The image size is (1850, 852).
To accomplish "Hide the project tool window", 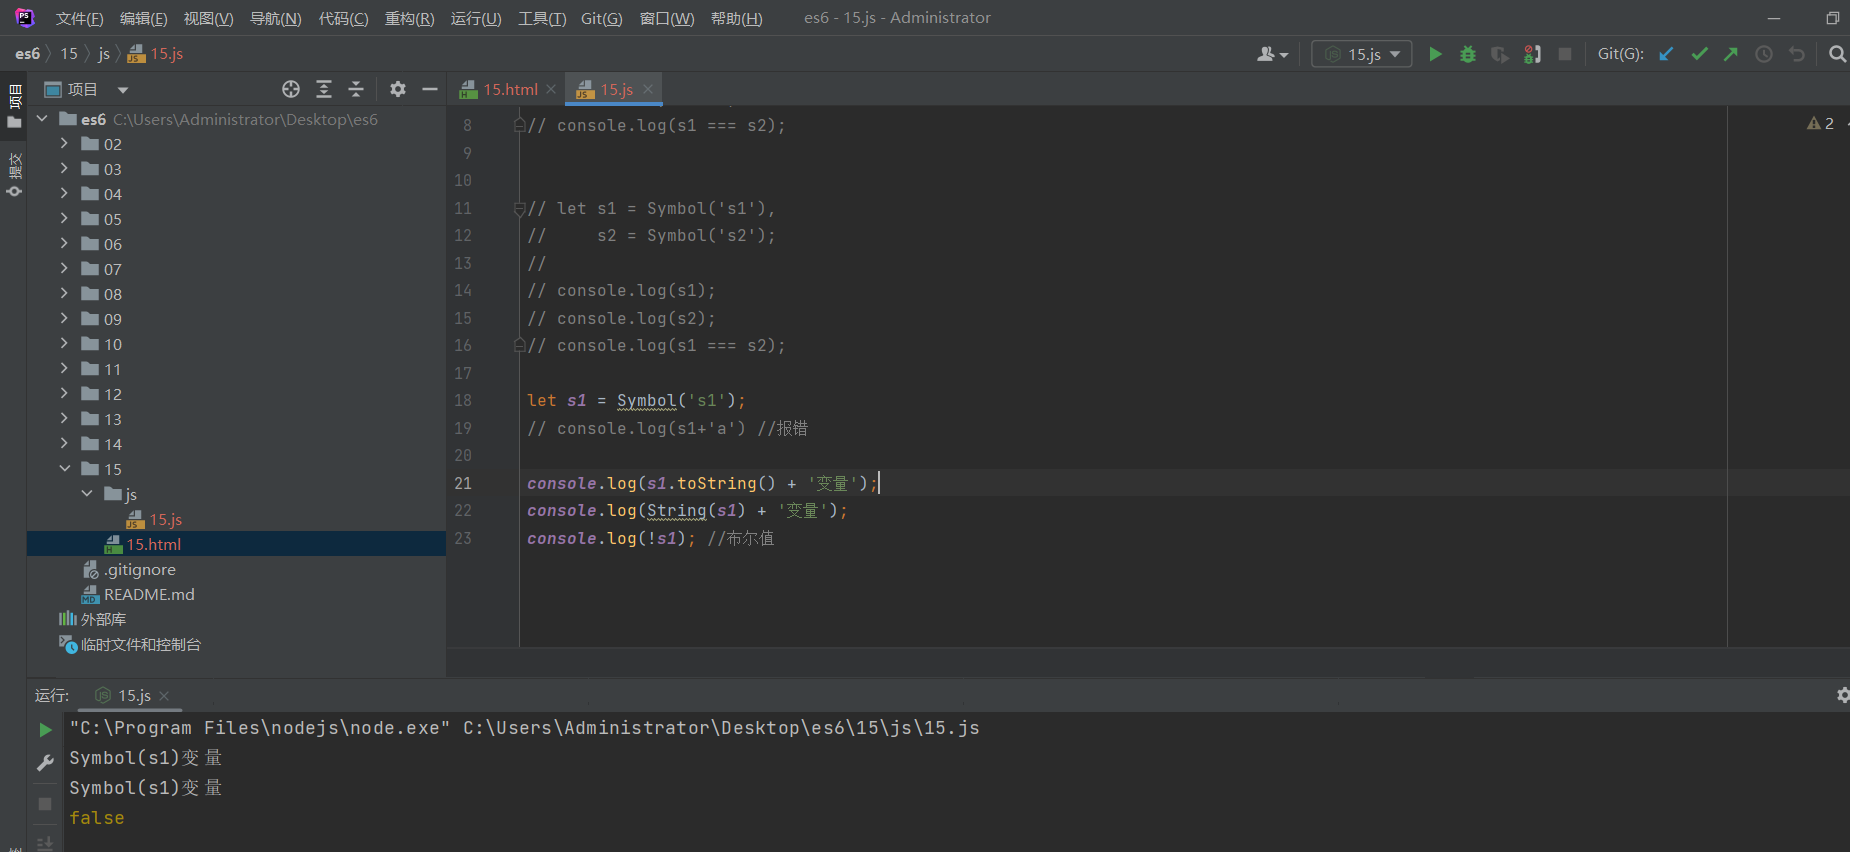I will 430,89.
